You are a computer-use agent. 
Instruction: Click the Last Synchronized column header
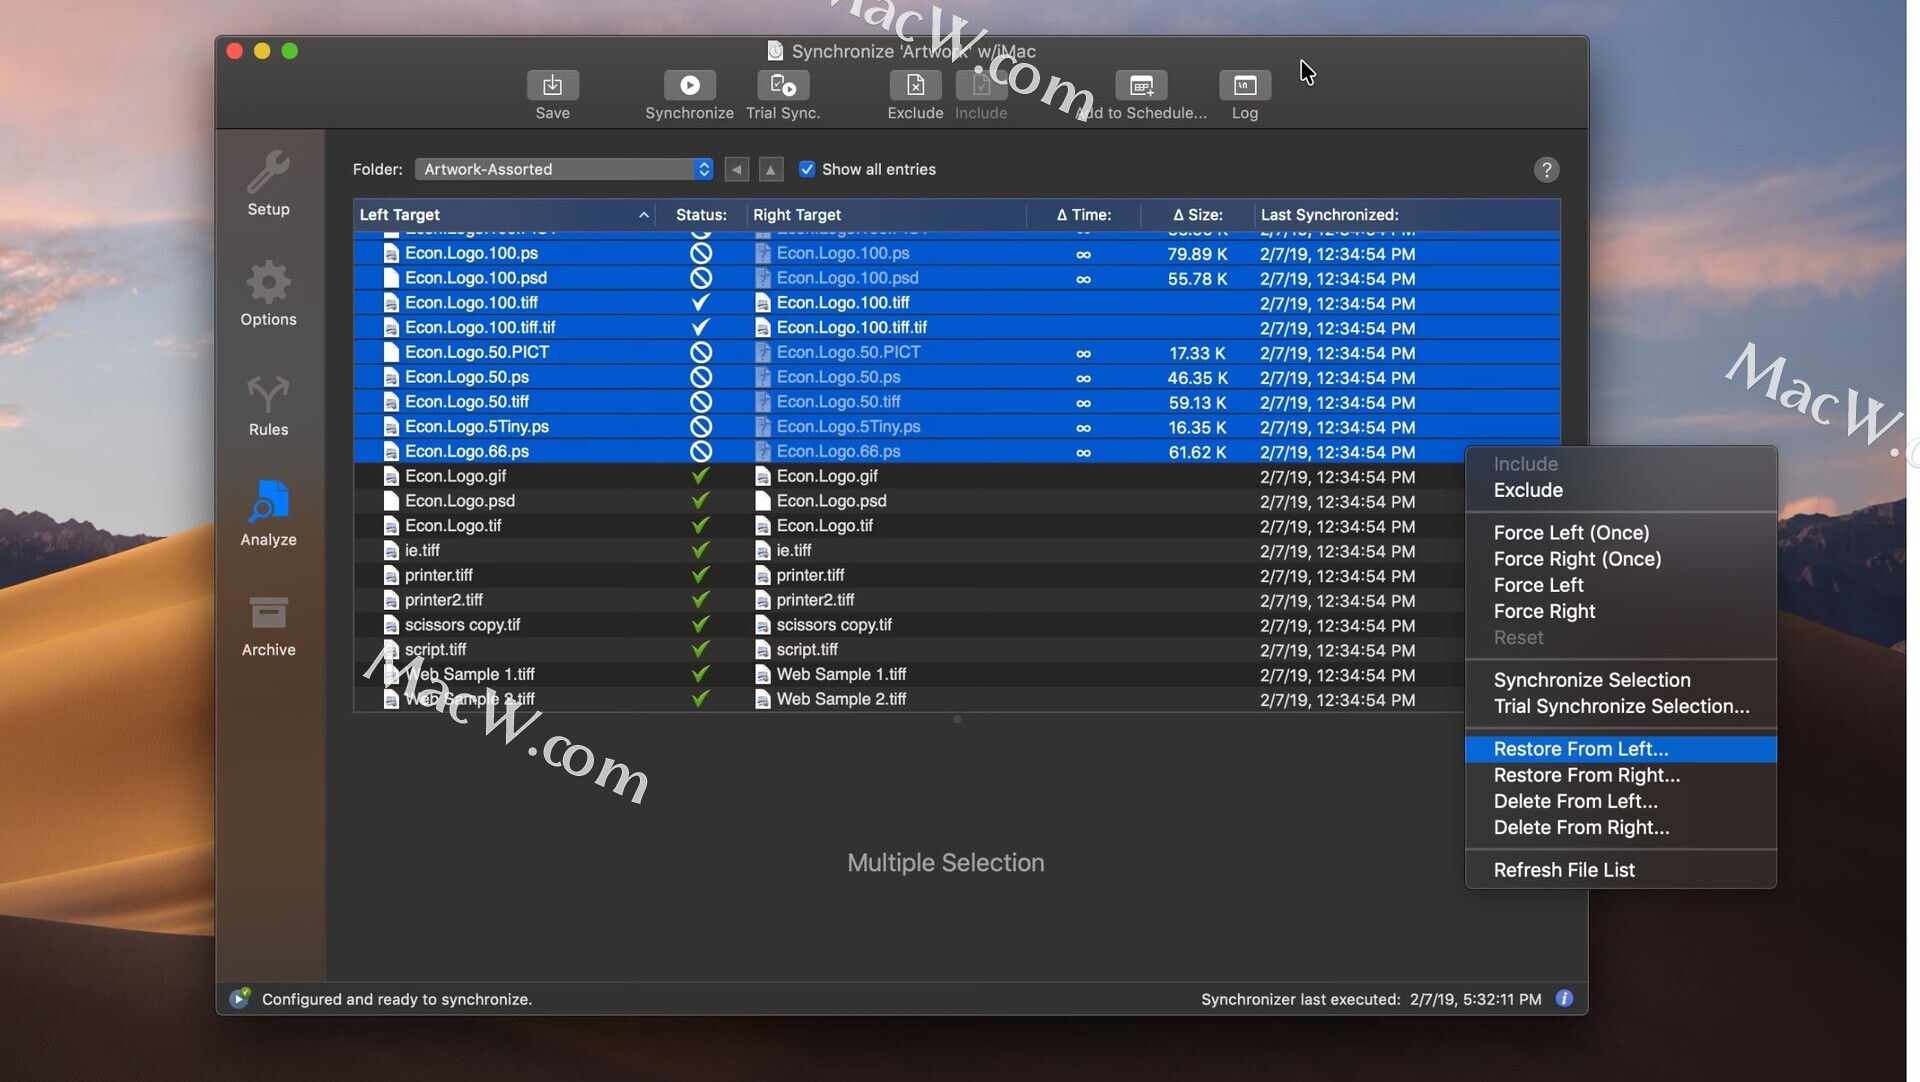click(1329, 215)
